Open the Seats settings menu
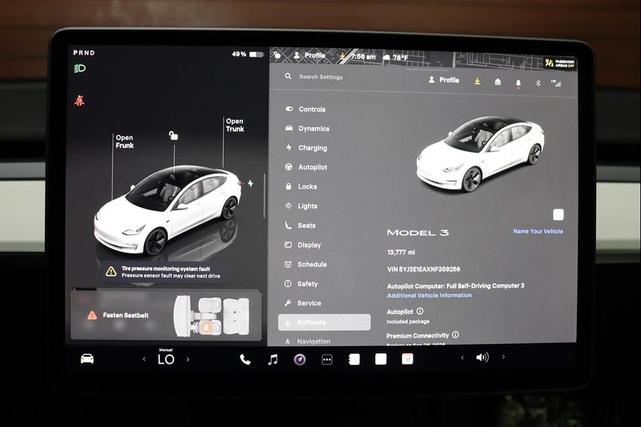This screenshot has width=641, height=427. coord(300,226)
